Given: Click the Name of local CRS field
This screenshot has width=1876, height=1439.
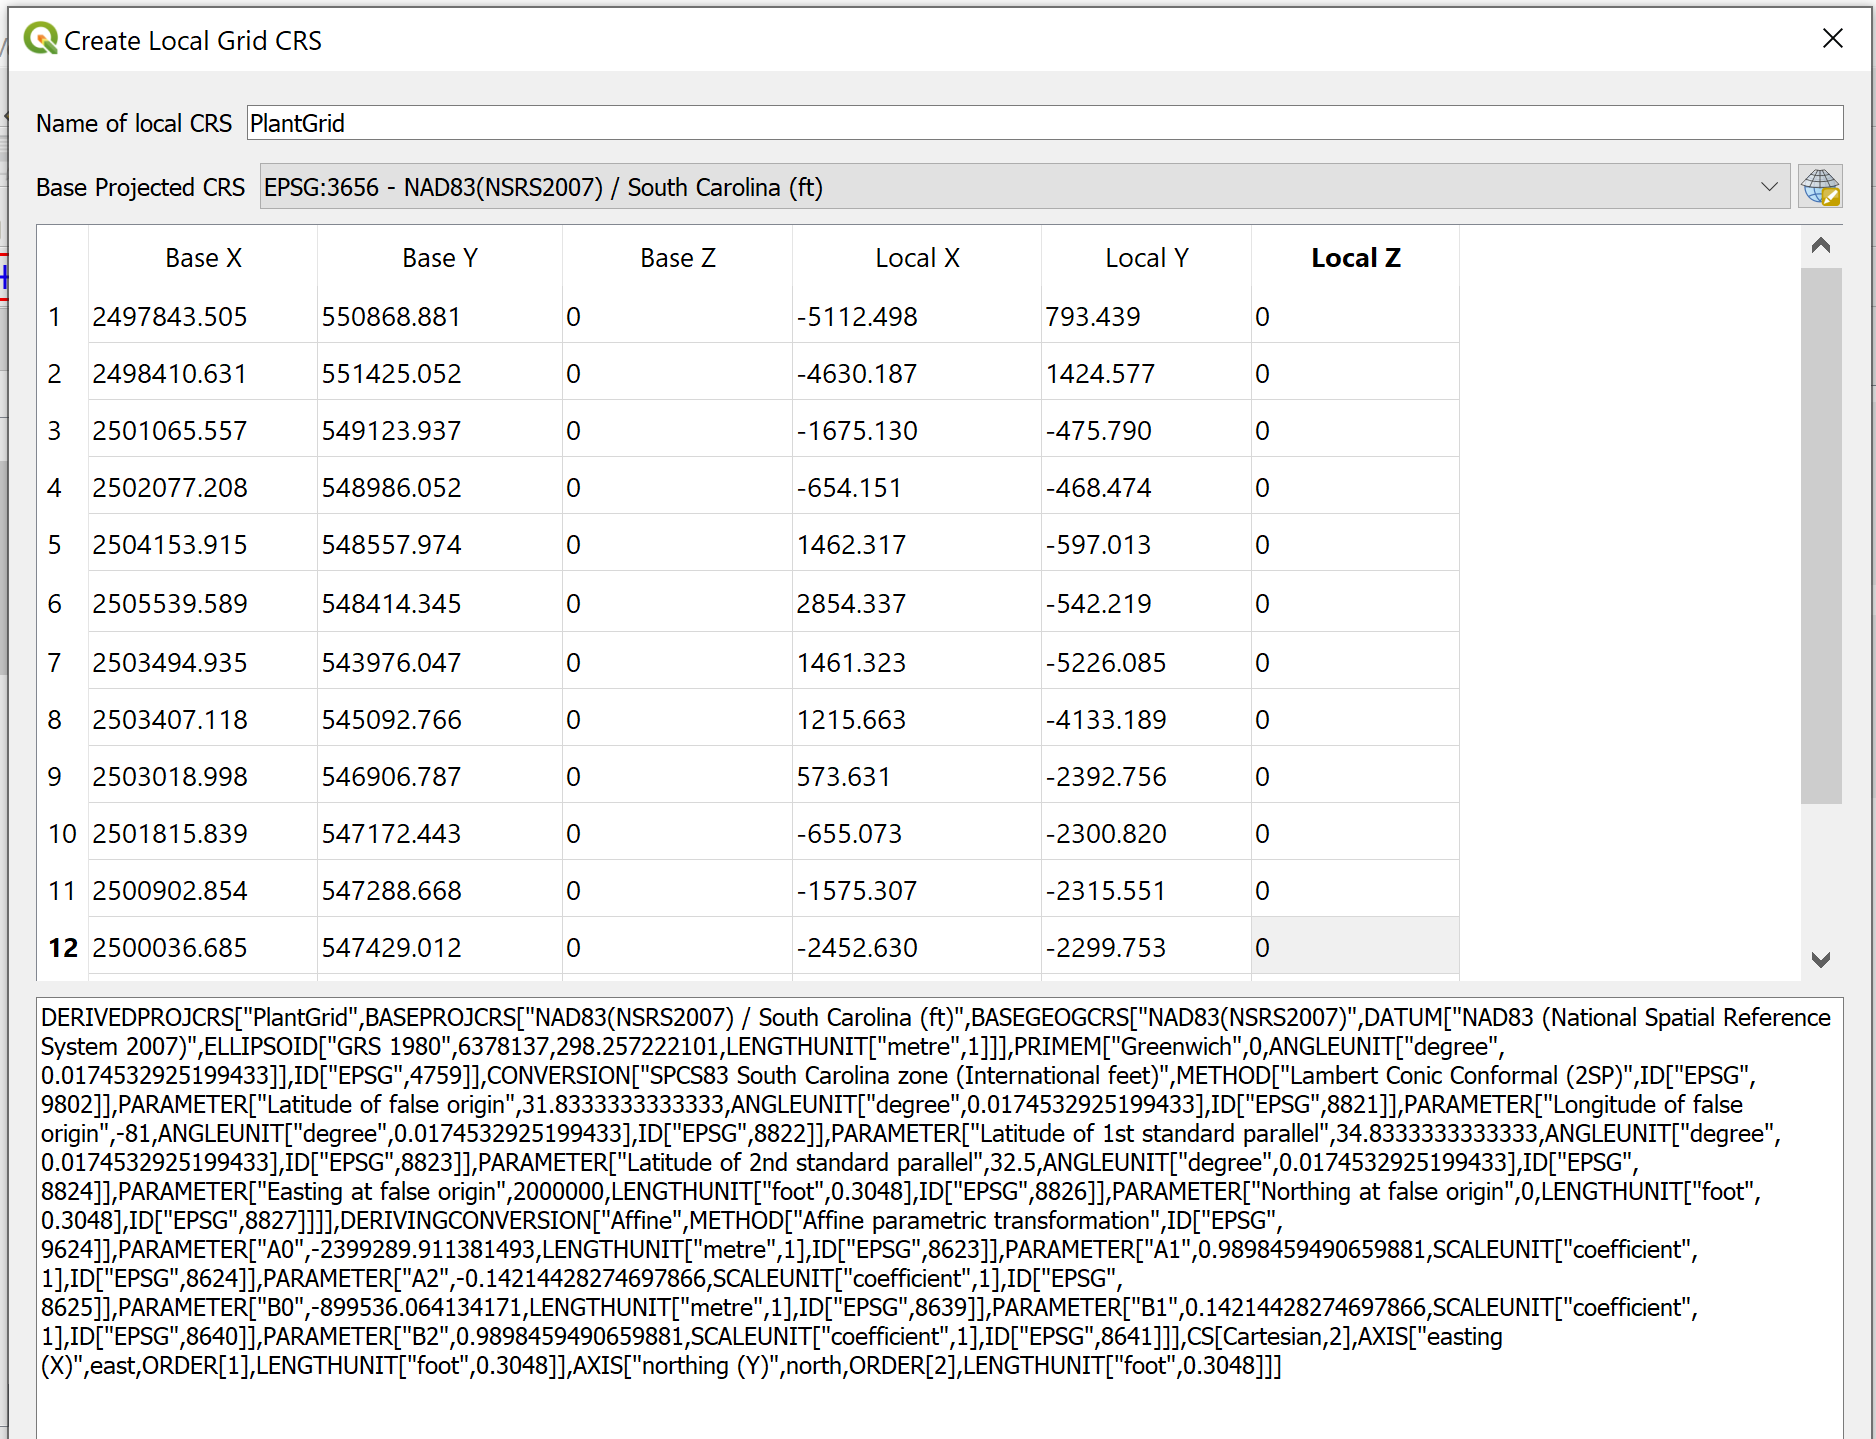Looking at the screenshot, I should click(x=1044, y=123).
